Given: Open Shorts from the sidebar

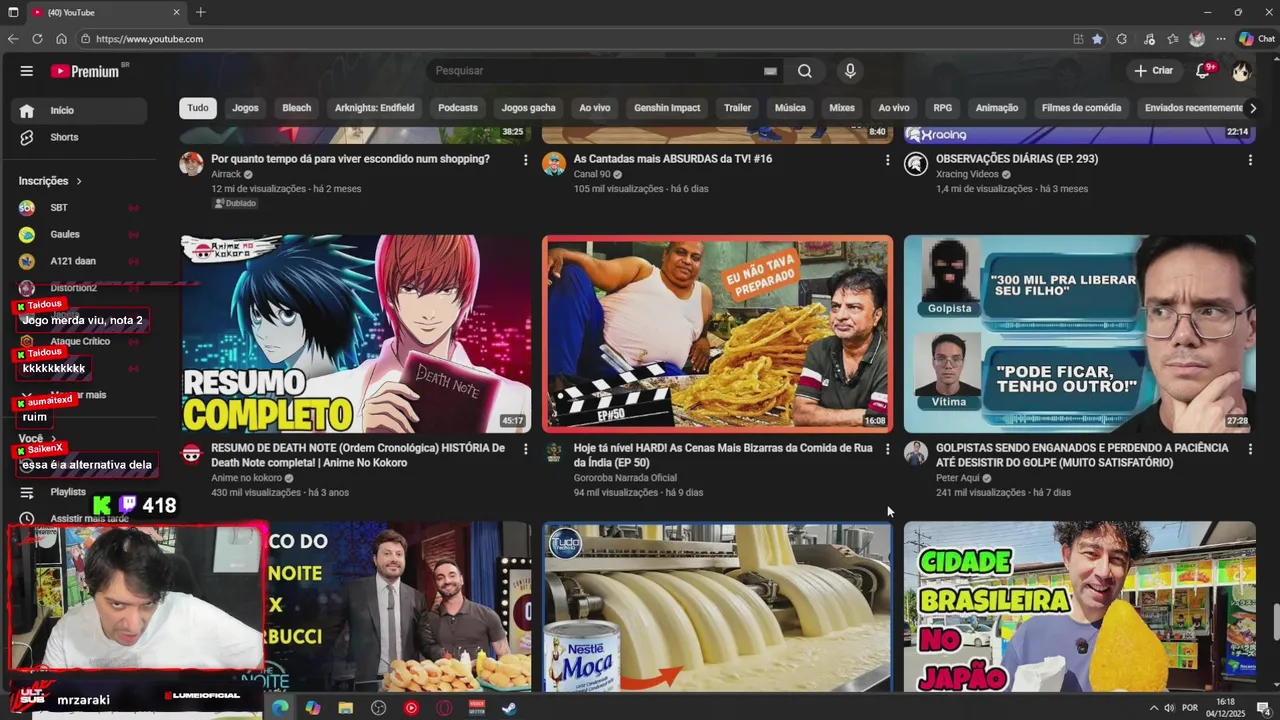Looking at the screenshot, I should click(80, 137).
